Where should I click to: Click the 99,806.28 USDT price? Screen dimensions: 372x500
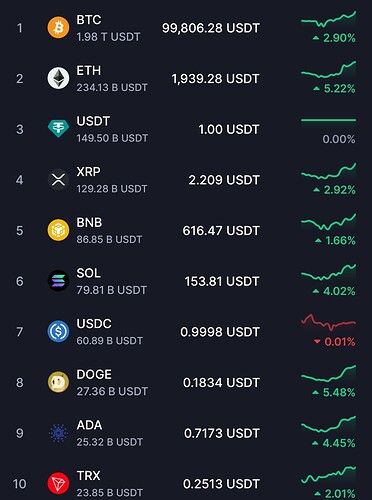211,28
